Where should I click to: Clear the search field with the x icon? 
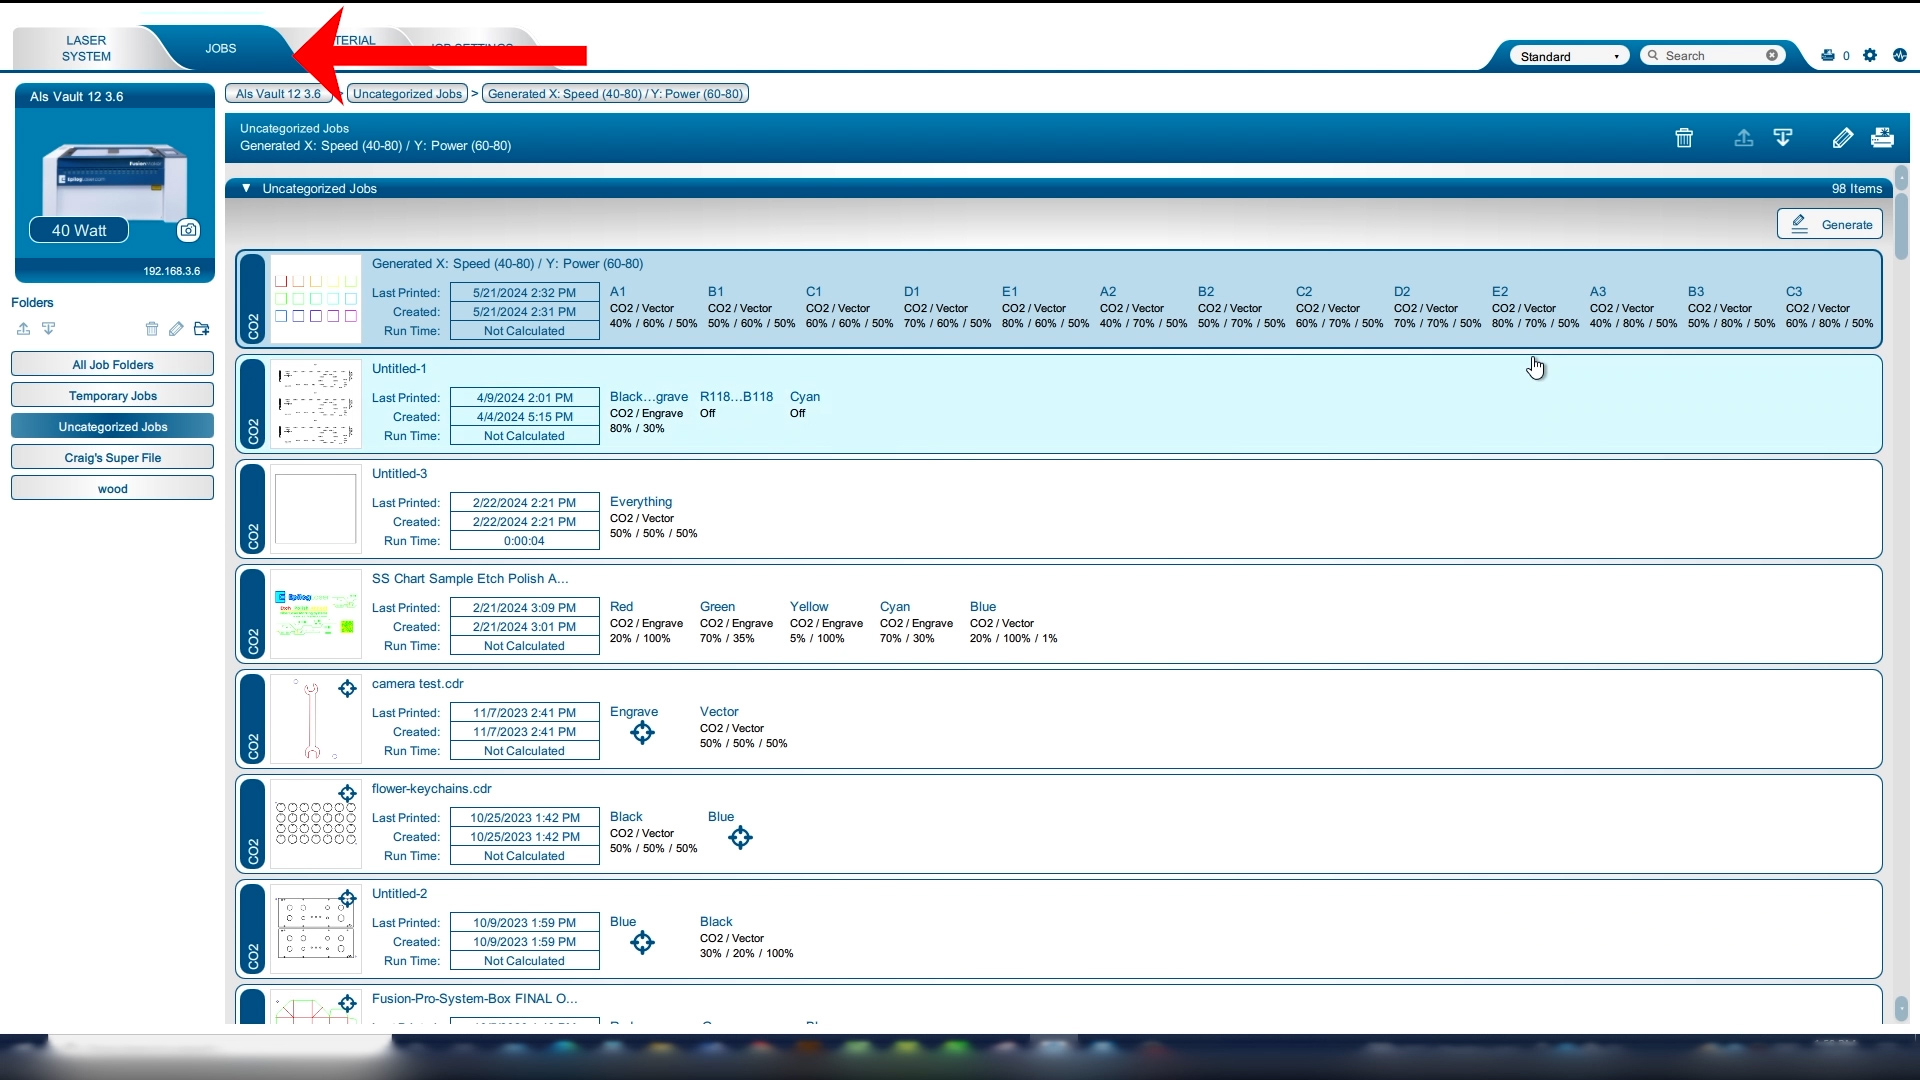pos(1772,56)
